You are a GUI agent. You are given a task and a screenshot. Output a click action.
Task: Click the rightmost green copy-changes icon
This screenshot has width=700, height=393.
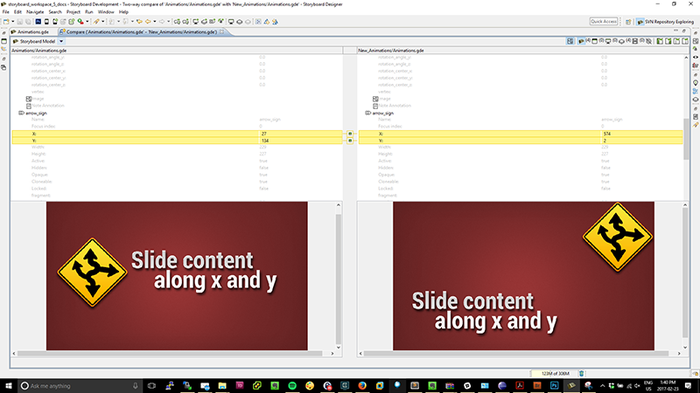(x=685, y=41)
